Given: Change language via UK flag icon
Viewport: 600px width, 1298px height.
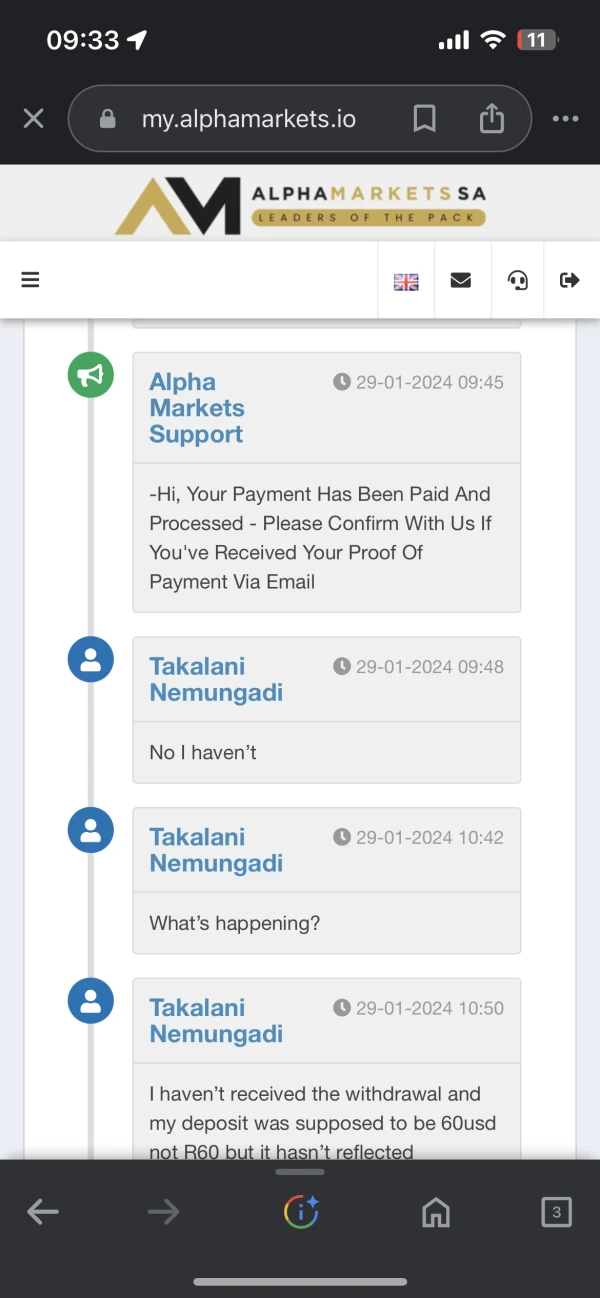Looking at the screenshot, I should [406, 281].
